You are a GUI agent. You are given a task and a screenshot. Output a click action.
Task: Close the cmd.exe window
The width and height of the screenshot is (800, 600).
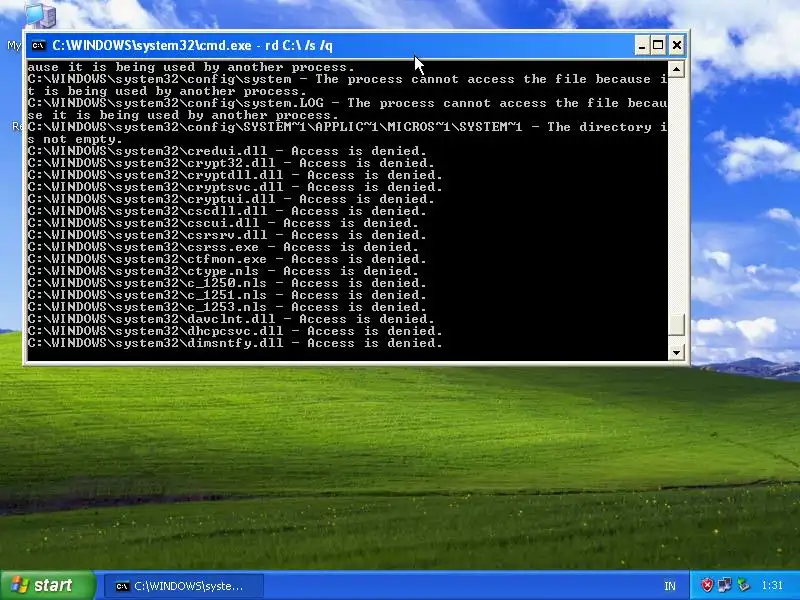677,46
